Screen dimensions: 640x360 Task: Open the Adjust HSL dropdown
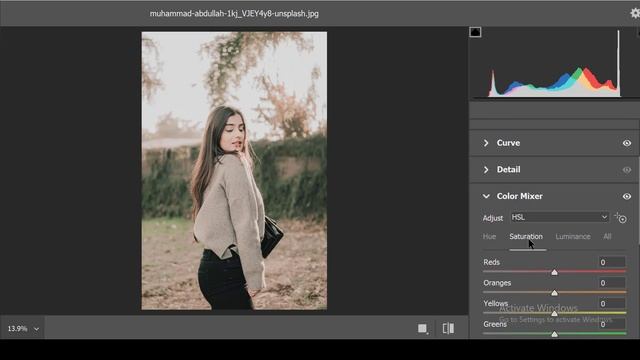(560, 217)
